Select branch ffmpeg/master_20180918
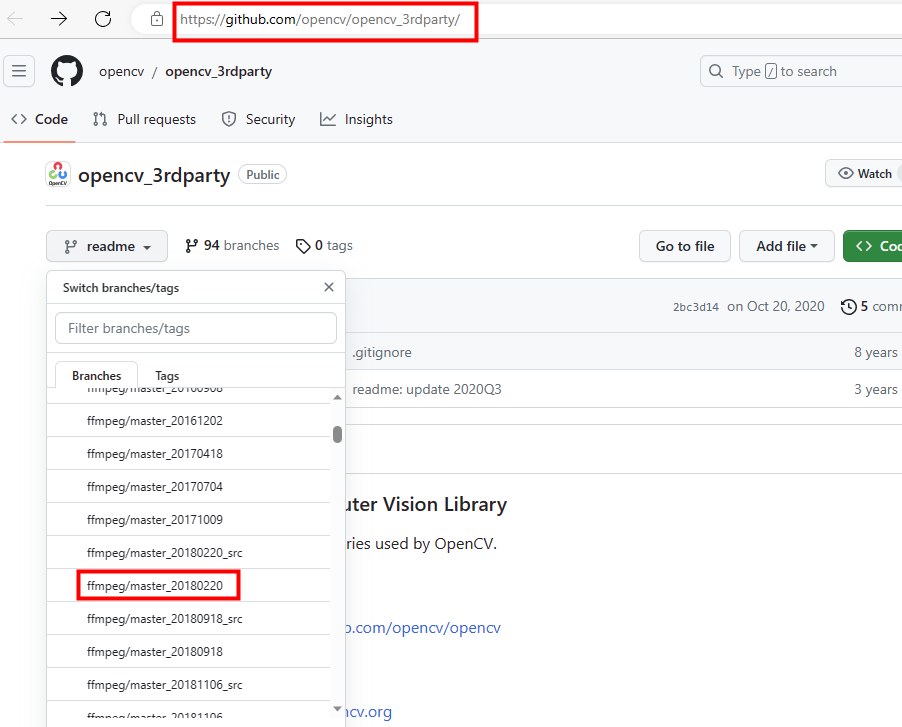This screenshot has width=902, height=727. coord(188,652)
